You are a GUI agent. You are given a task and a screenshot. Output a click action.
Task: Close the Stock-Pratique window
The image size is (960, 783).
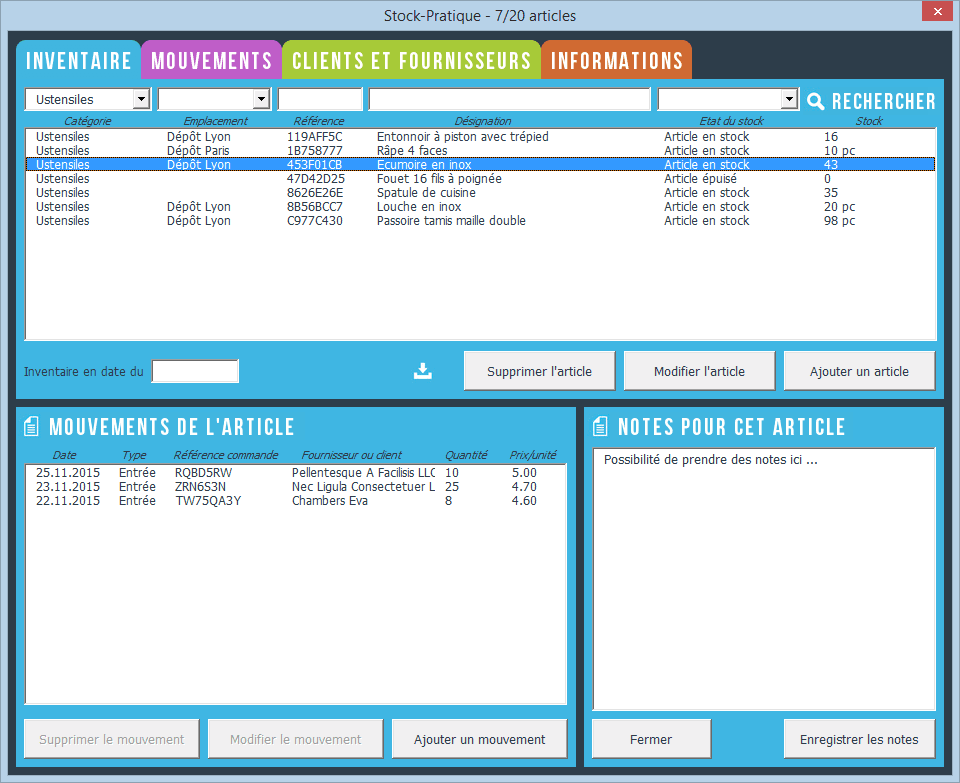point(937,12)
